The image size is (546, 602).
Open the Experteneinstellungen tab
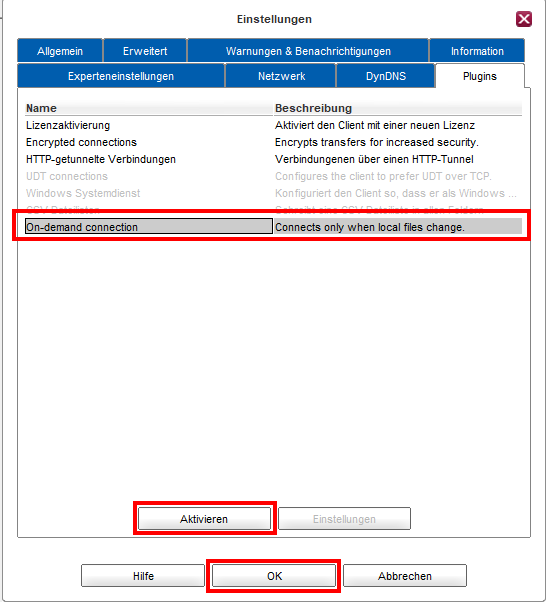[x=121, y=76]
